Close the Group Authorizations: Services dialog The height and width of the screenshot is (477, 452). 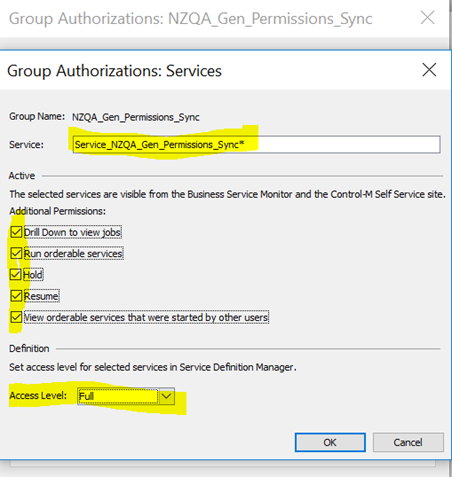[429, 70]
